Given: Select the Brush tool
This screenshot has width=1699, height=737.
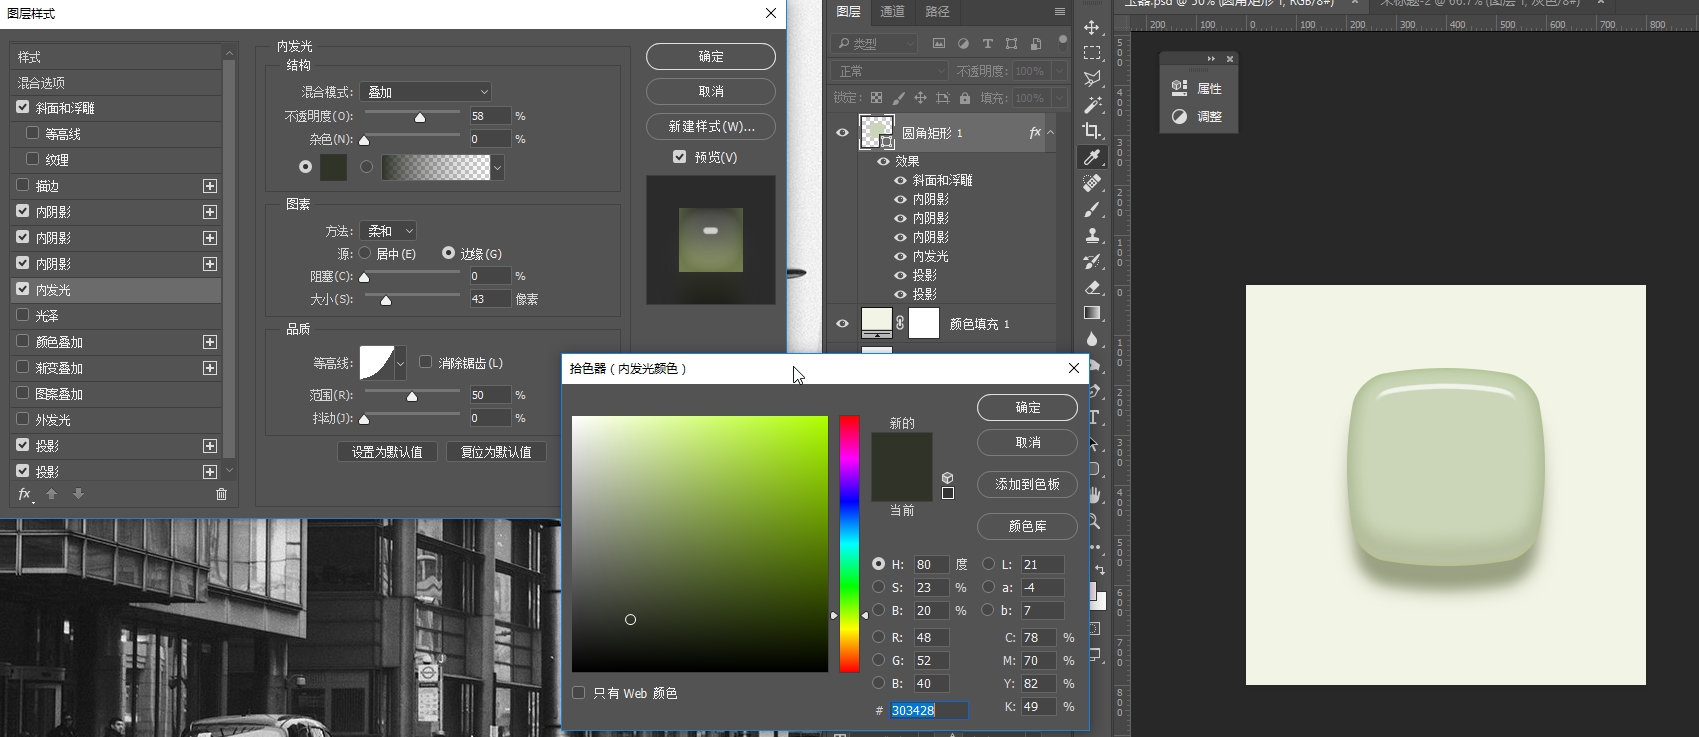Looking at the screenshot, I should coord(1092,209).
